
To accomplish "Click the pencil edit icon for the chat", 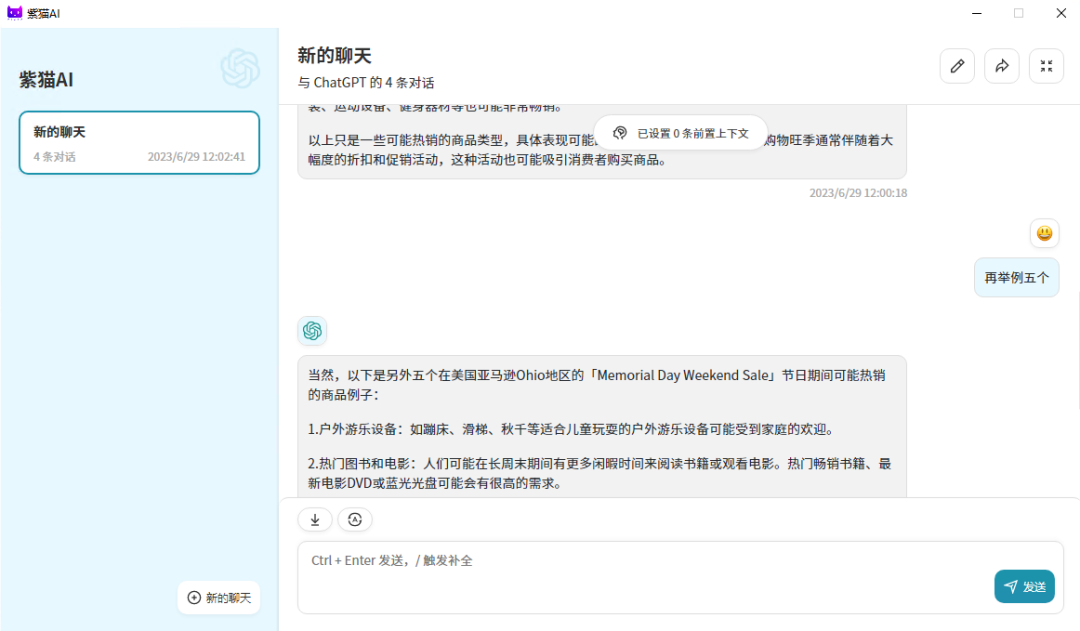I will tap(957, 65).
